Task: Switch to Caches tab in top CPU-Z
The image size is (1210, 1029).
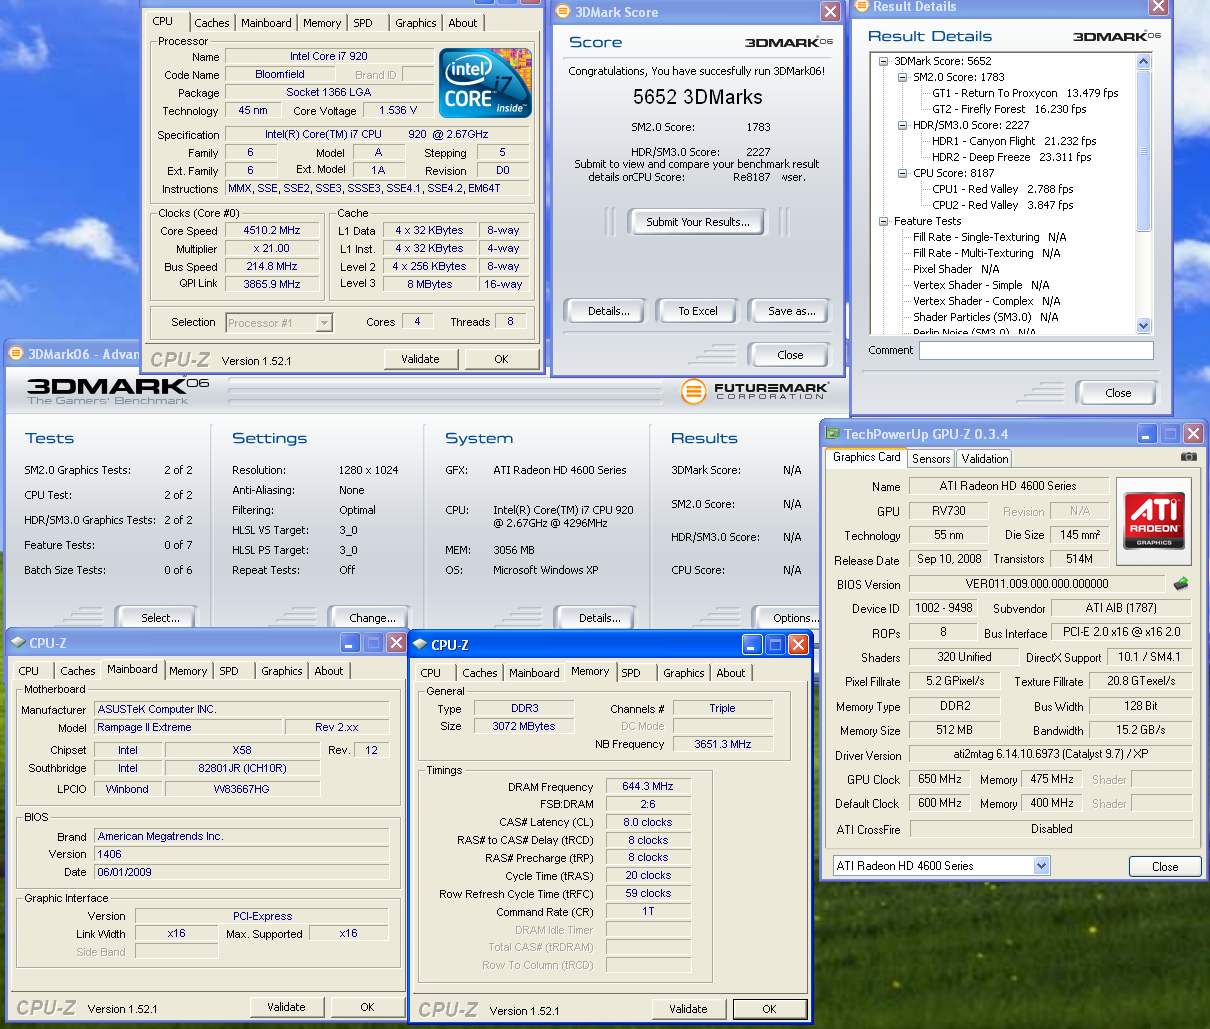Action: [212, 22]
